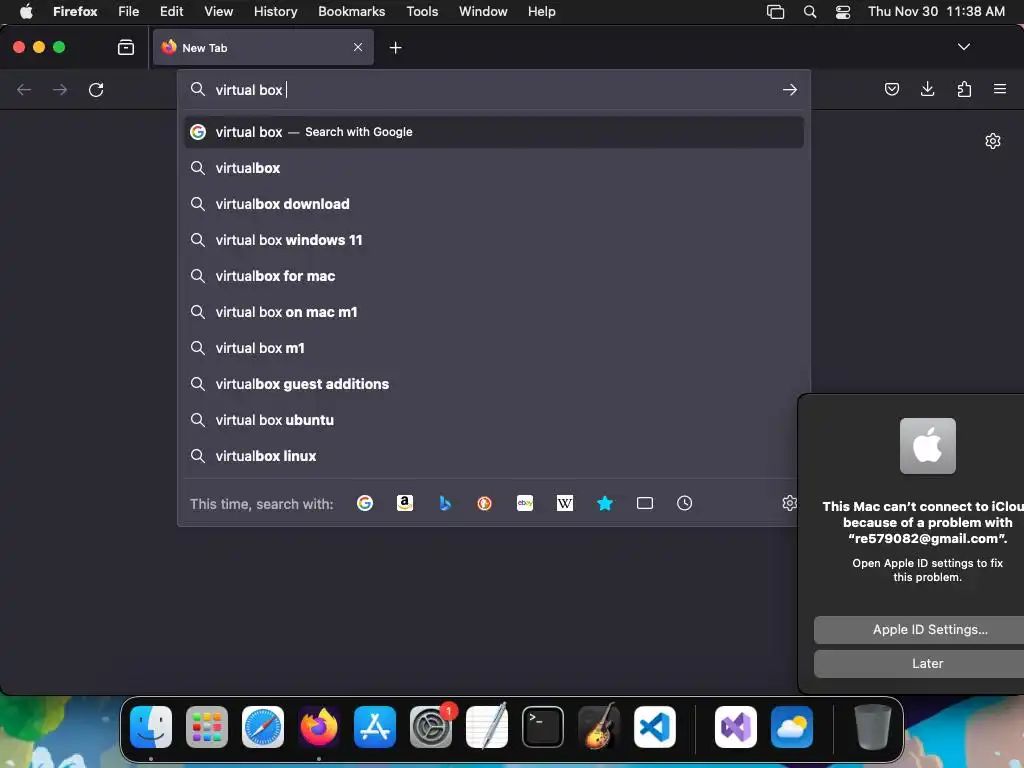
Task: Click into the address bar text field
Action: point(493,89)
